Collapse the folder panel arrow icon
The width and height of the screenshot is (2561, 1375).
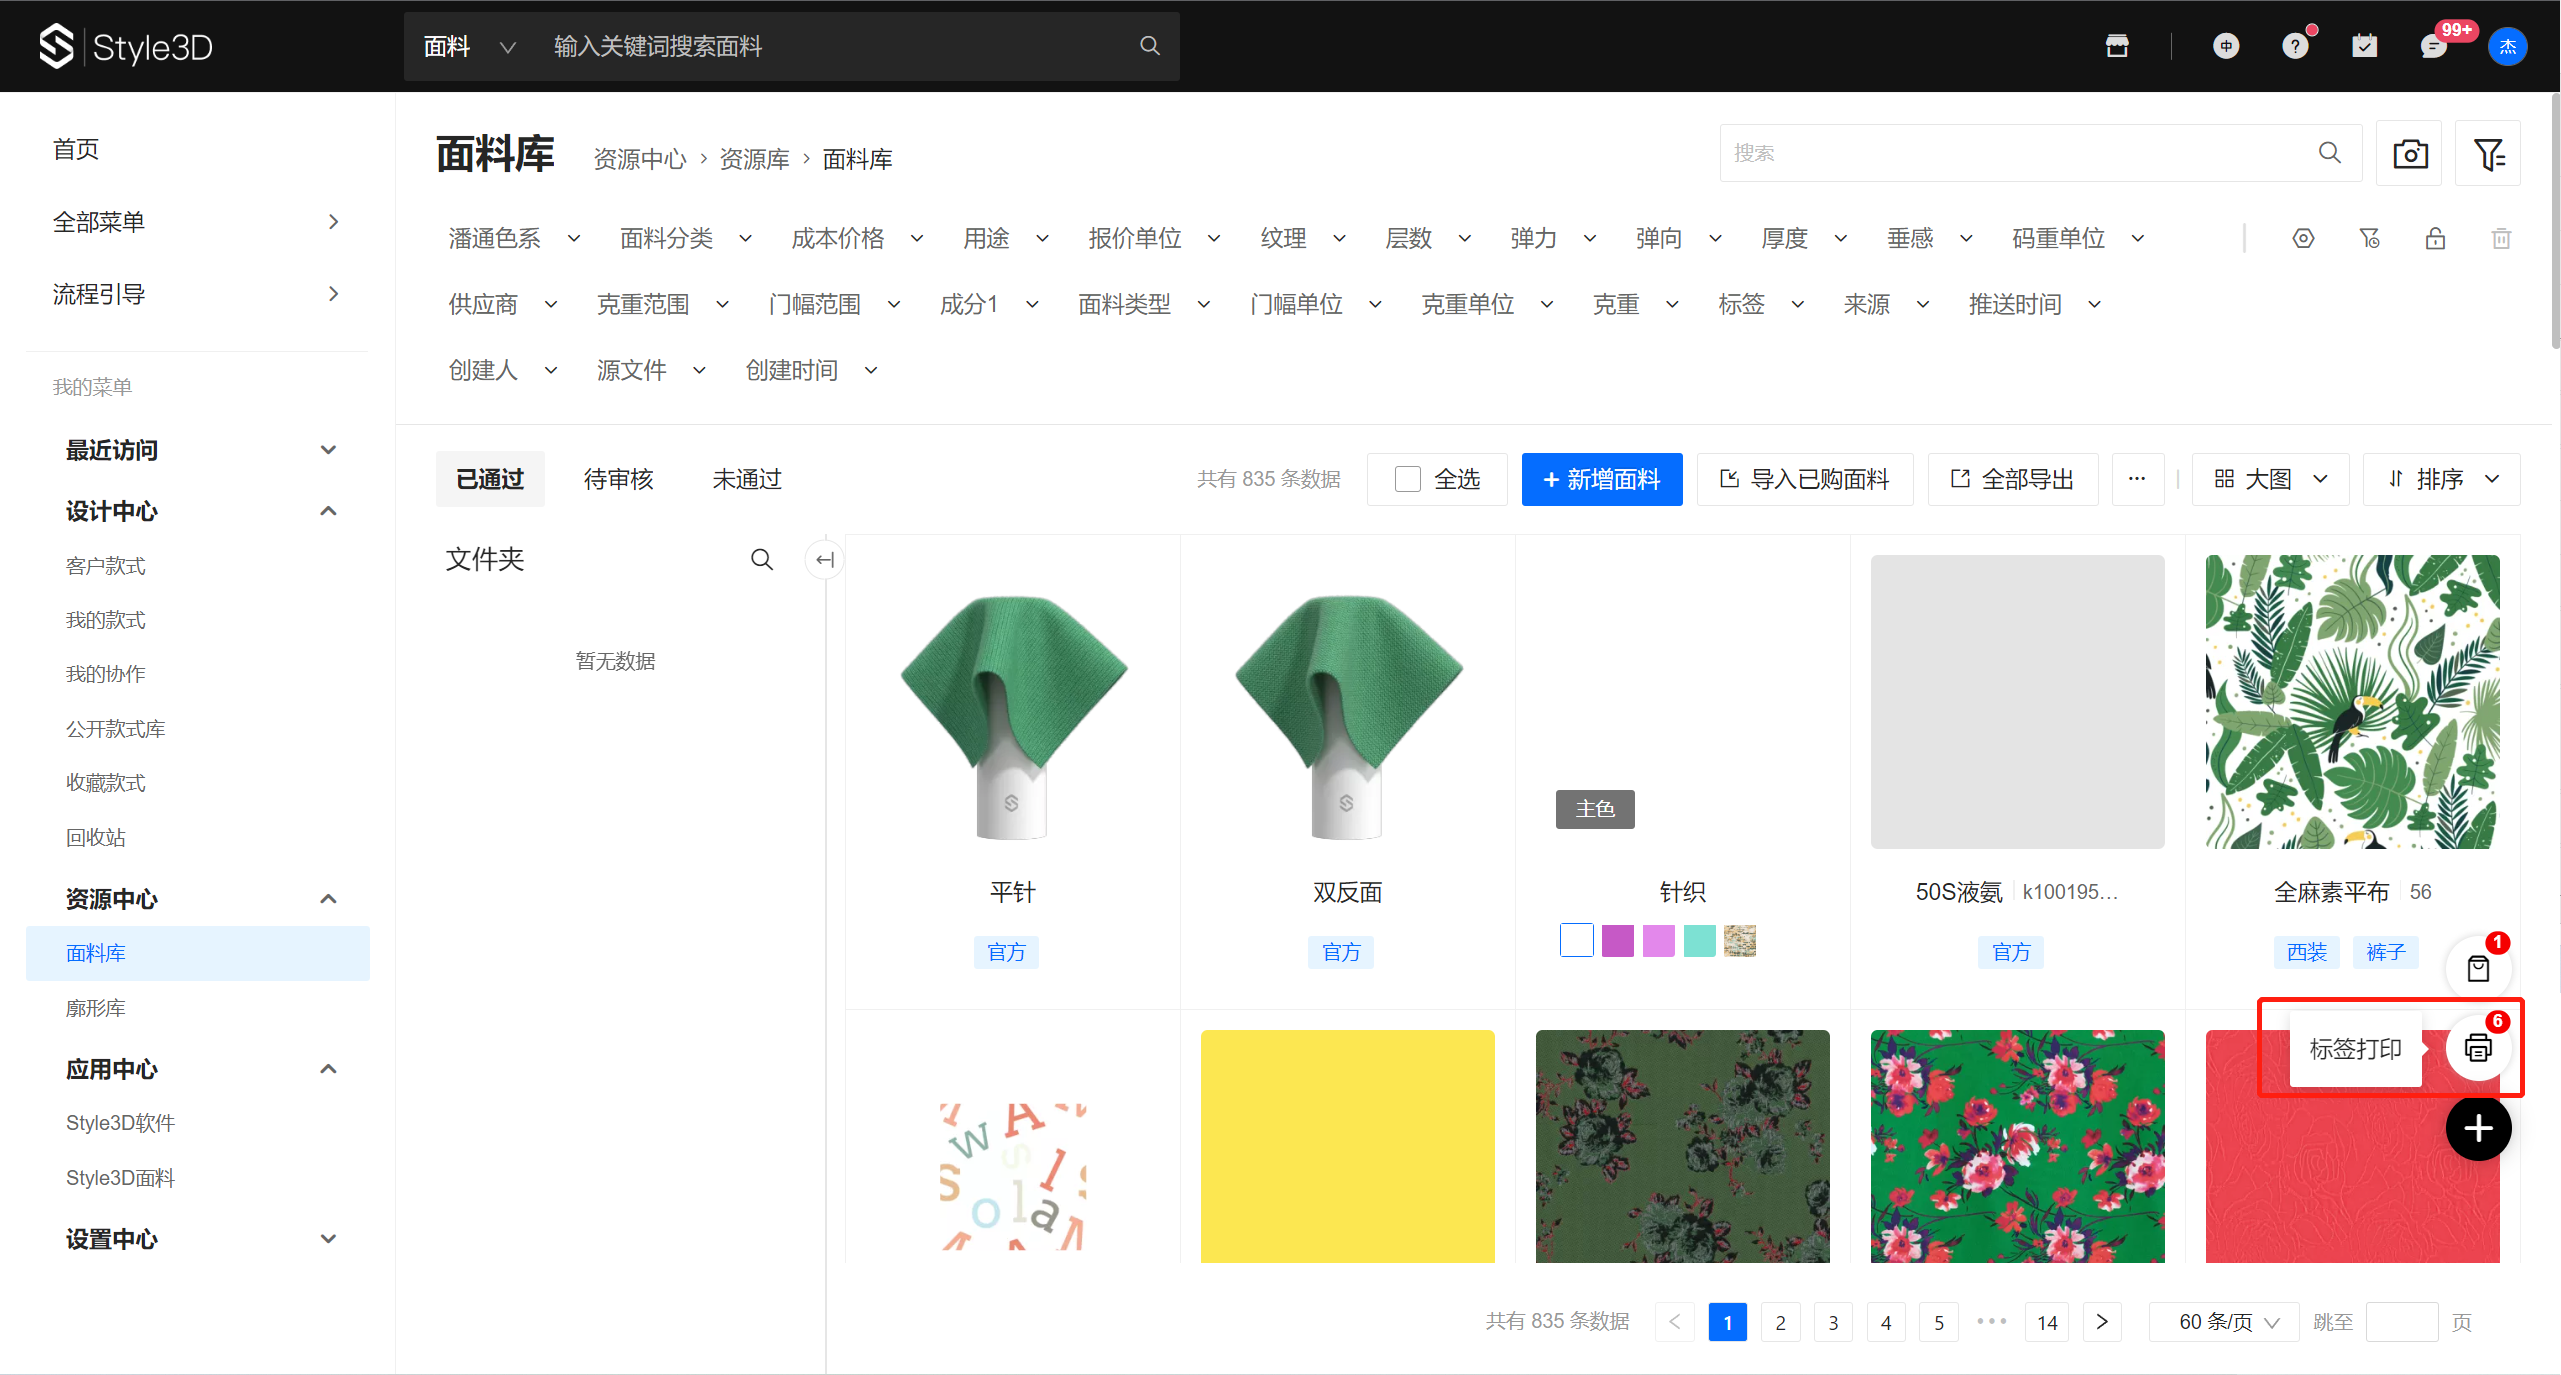pyautogui.click(x=824, y=560)
